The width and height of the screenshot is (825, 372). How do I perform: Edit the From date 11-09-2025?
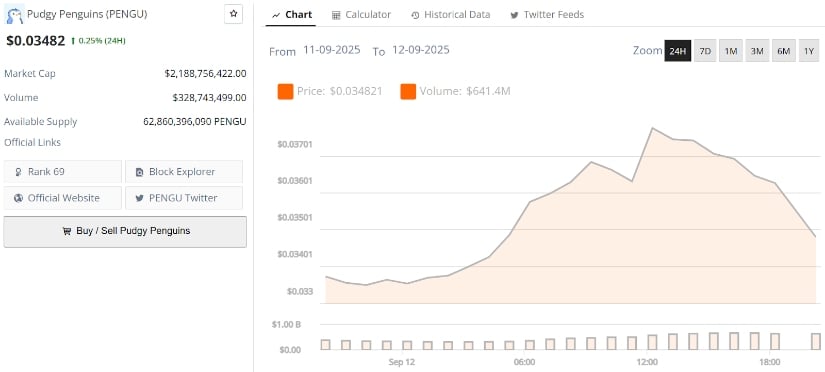click(x=331, y=51)
